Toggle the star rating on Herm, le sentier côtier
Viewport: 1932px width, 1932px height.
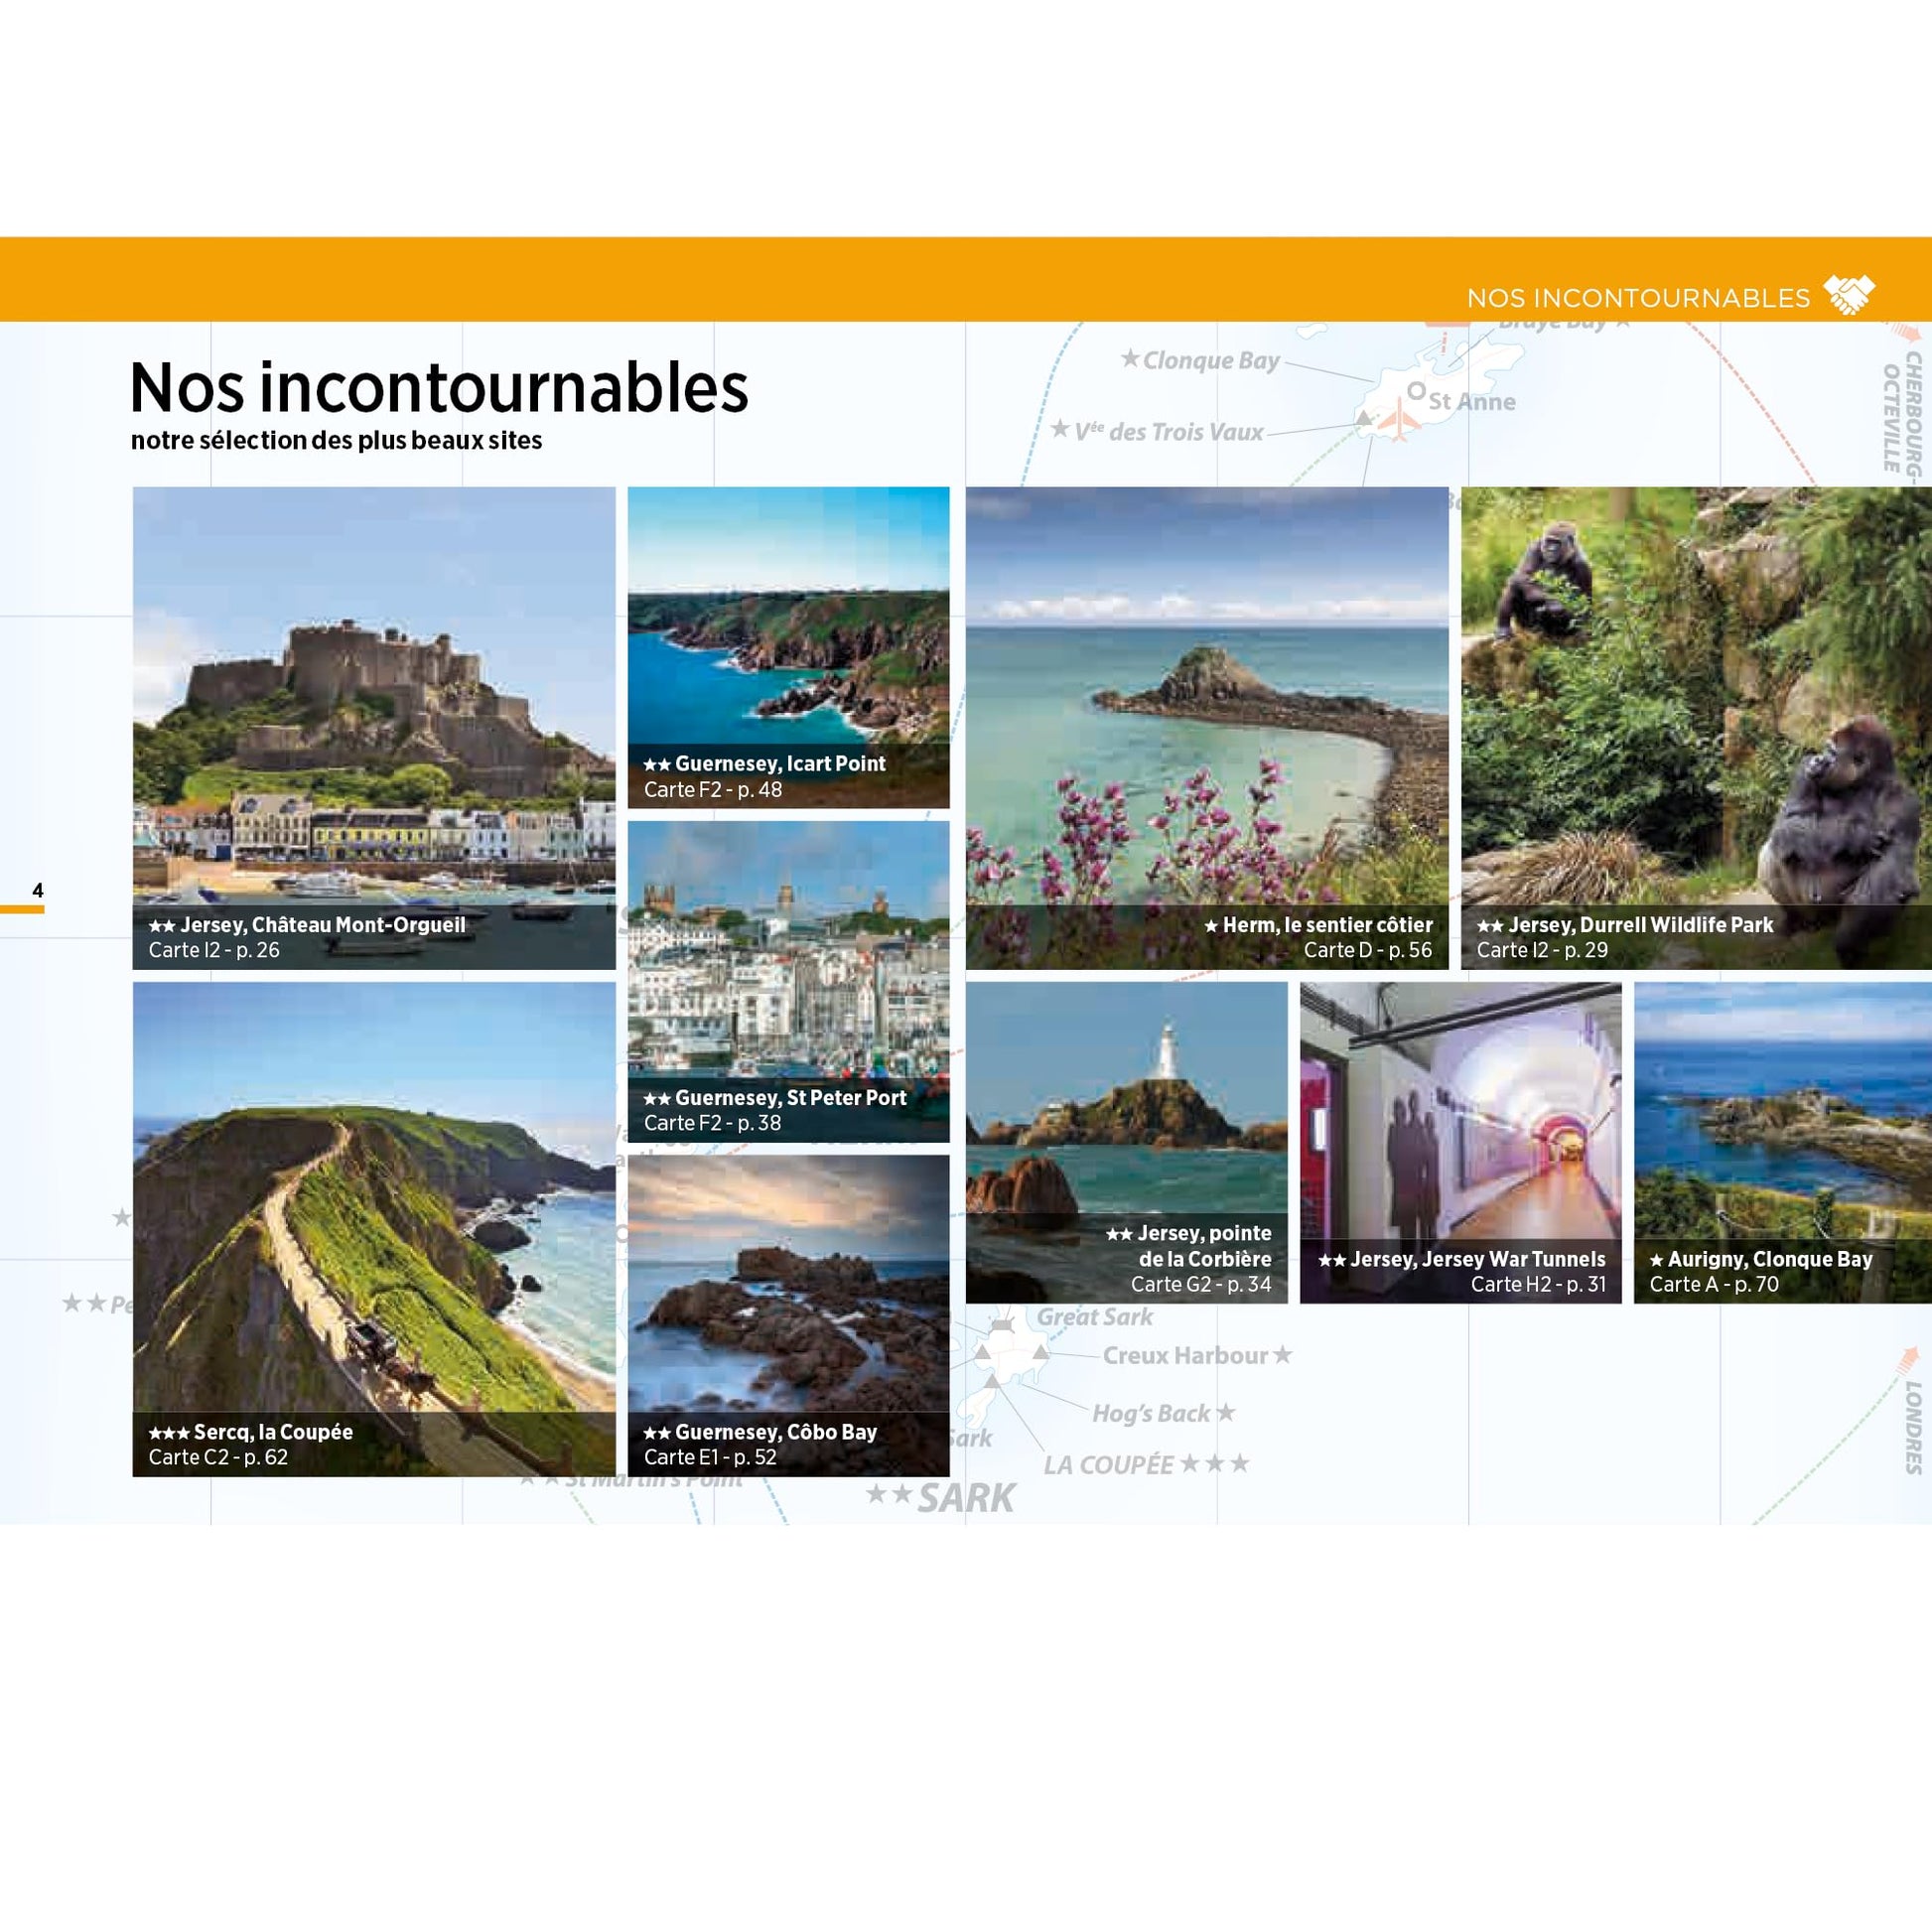1213,926
